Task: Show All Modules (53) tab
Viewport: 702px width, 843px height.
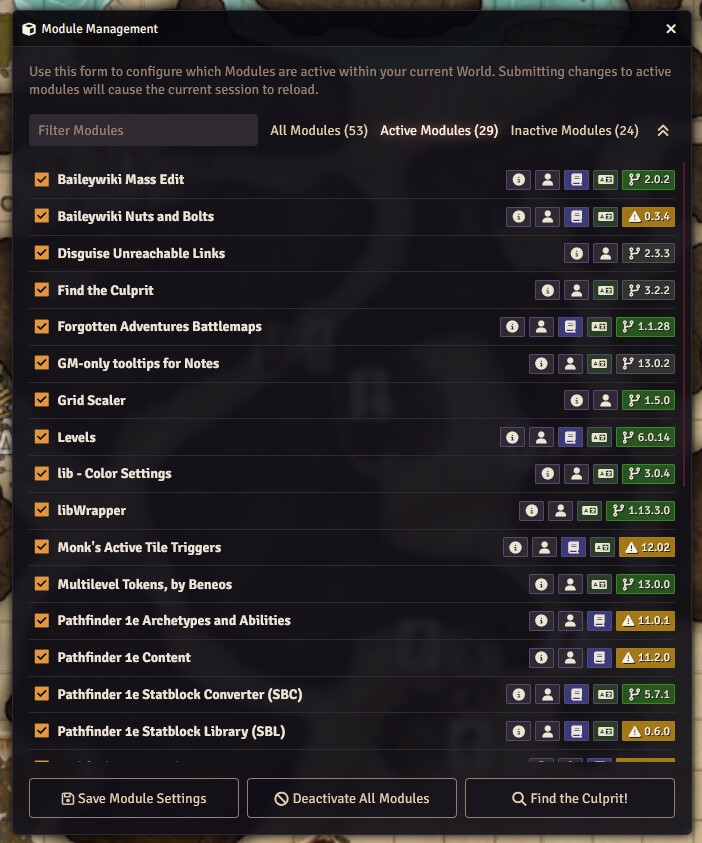Action: 319,131
